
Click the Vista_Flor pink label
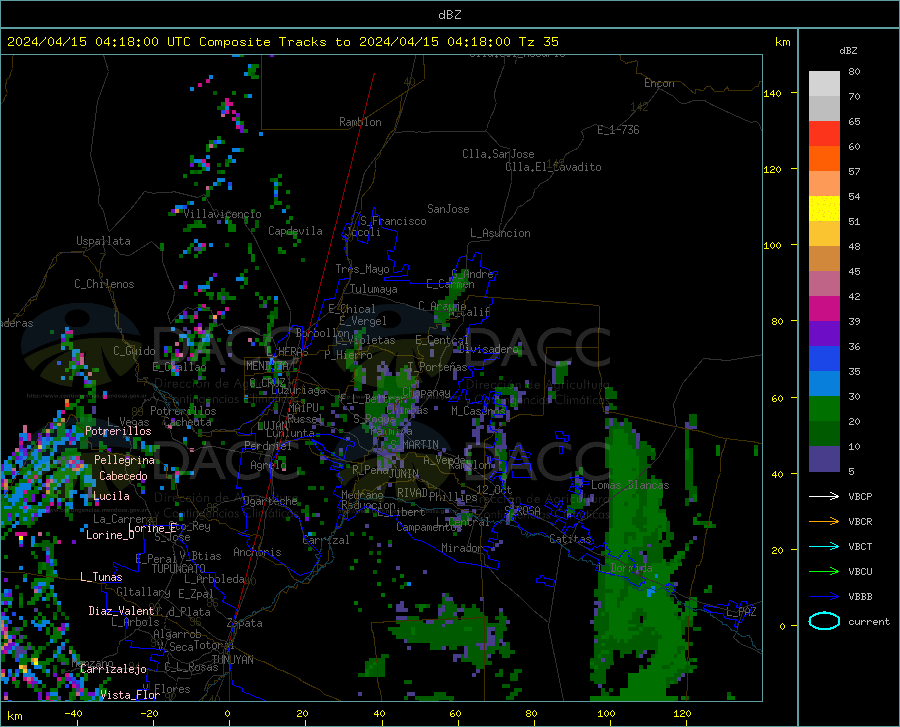(x=130, y=695)
